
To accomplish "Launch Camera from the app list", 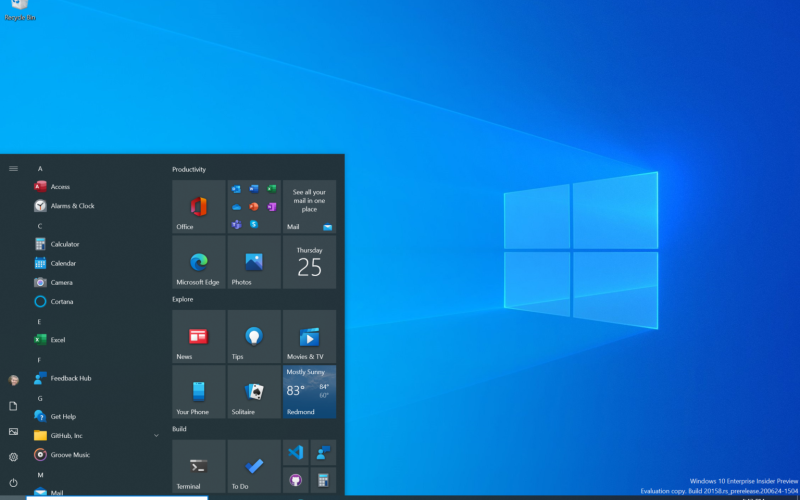I will [x=97, y=282].
